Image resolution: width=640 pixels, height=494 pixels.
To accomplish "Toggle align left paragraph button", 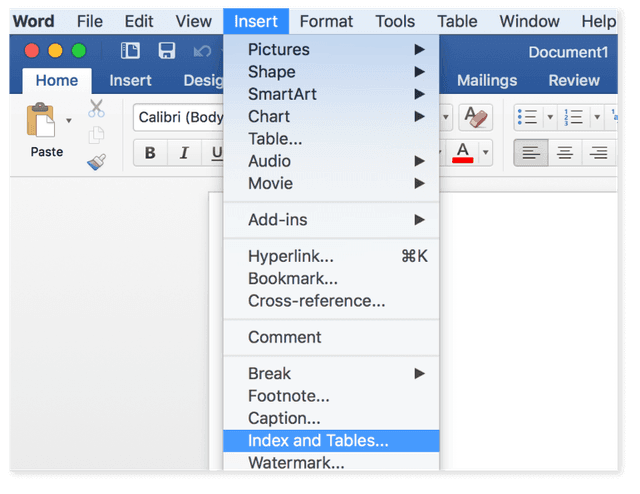I will tap(531, 153).
